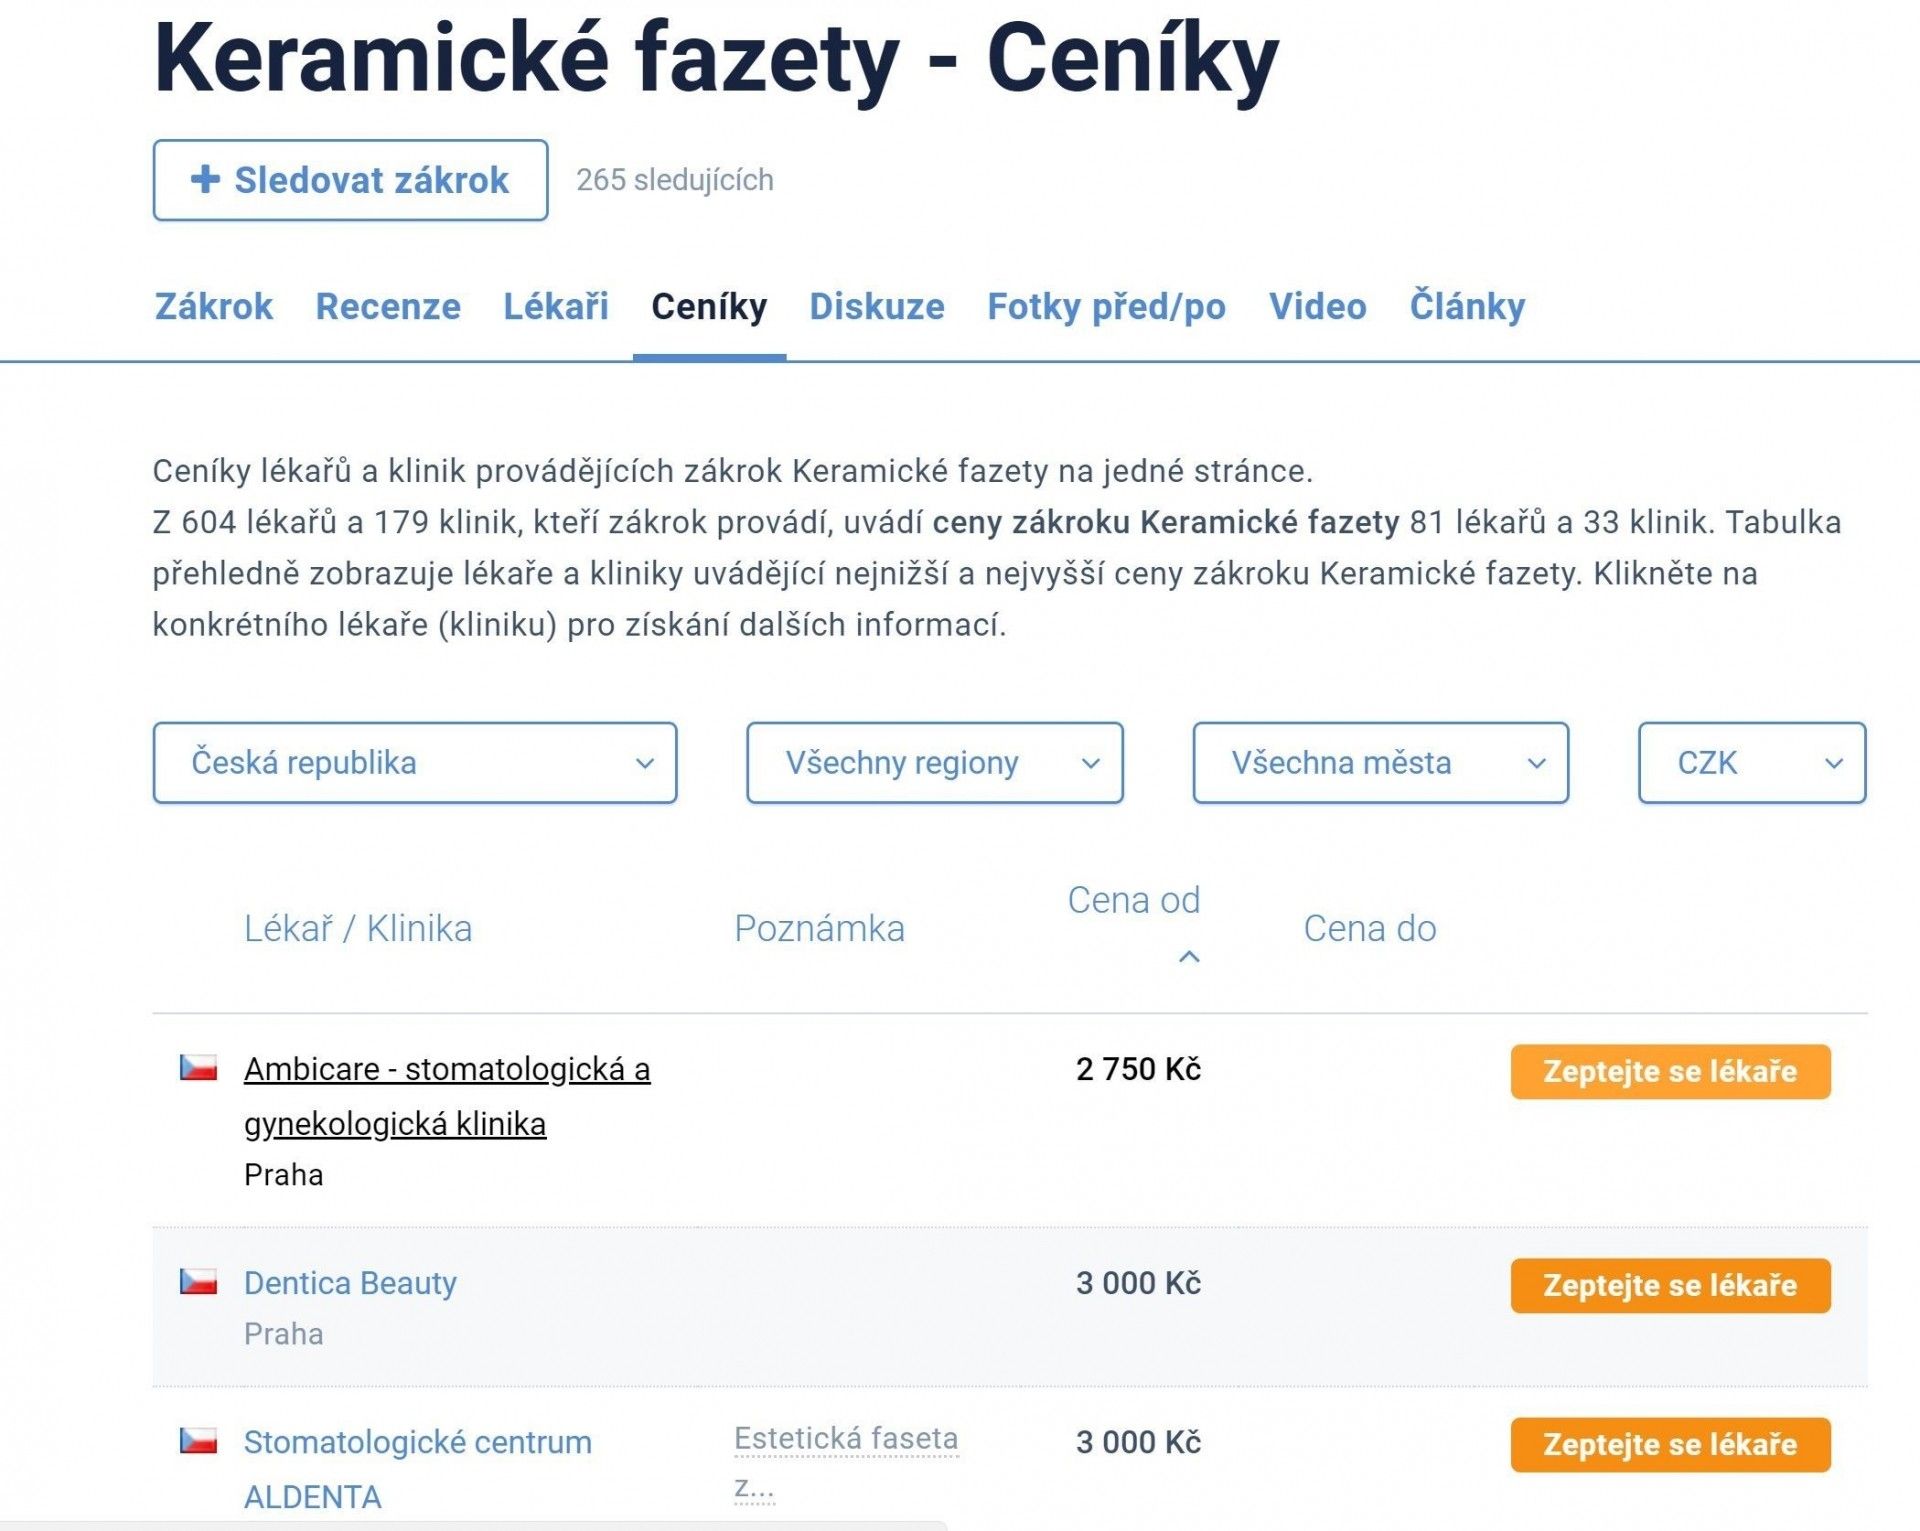Open the Česká republika country dropdown

[415, 763]
